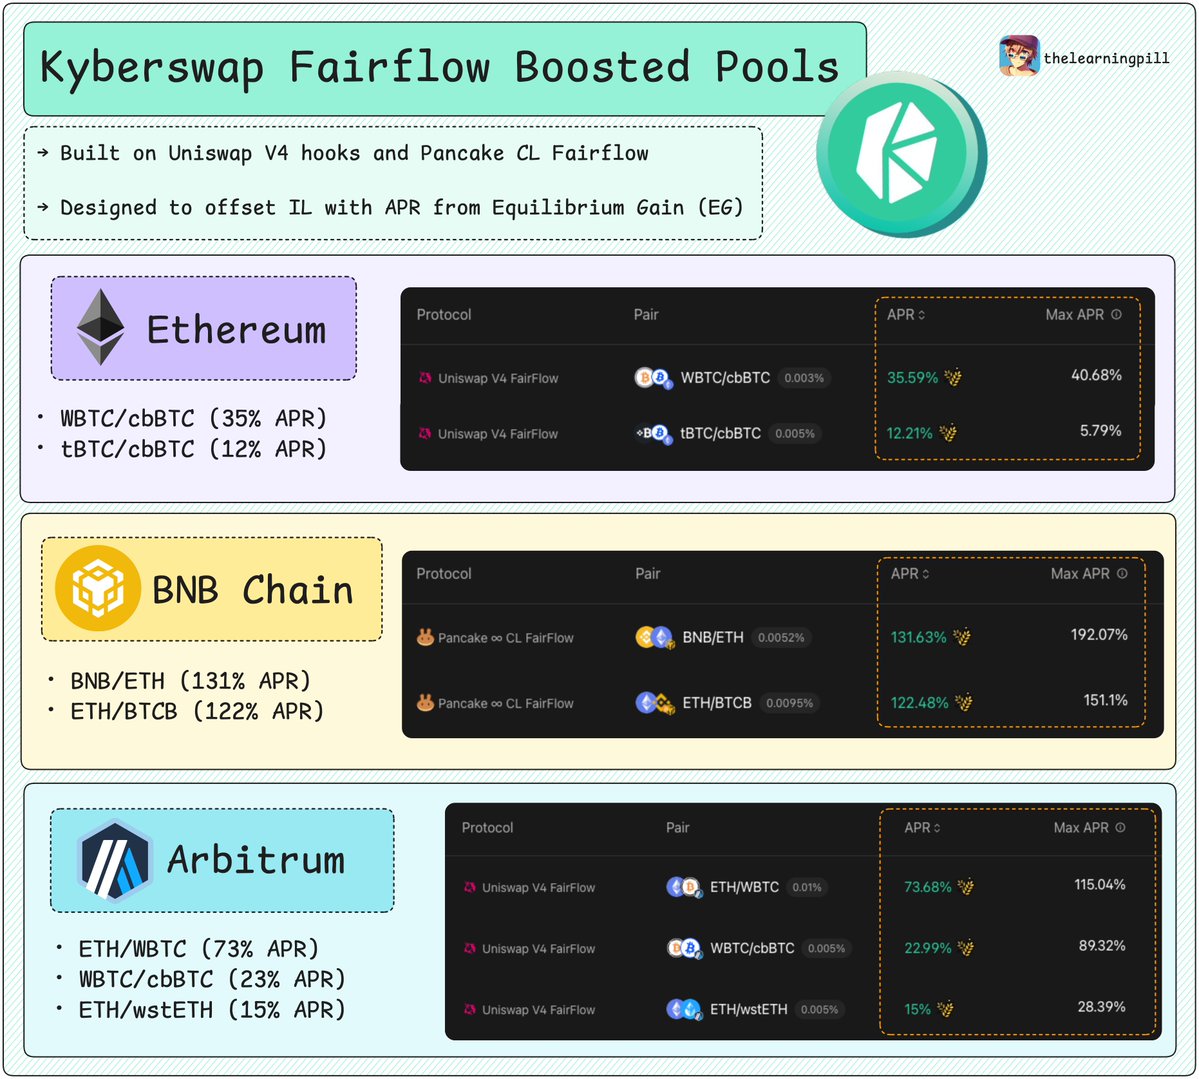Click bullet 'ETH/wstETH (15% APR)'
The image size is (1199, 1079).
[213, 1010]
